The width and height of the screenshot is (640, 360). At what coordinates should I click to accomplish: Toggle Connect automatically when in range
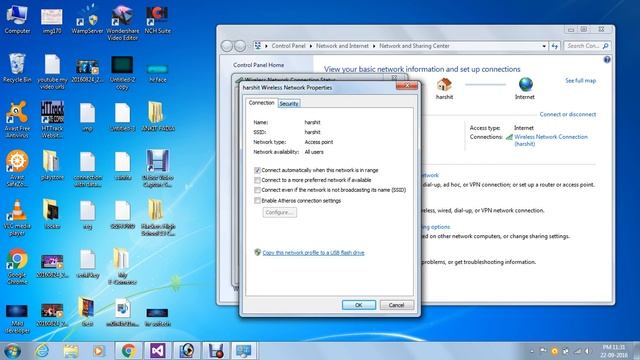[257, 170]
